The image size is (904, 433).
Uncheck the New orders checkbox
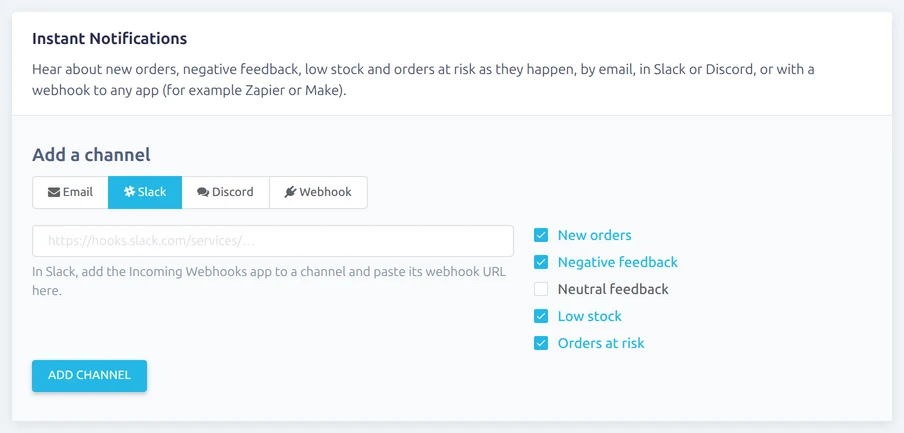[x=541, y=235]
